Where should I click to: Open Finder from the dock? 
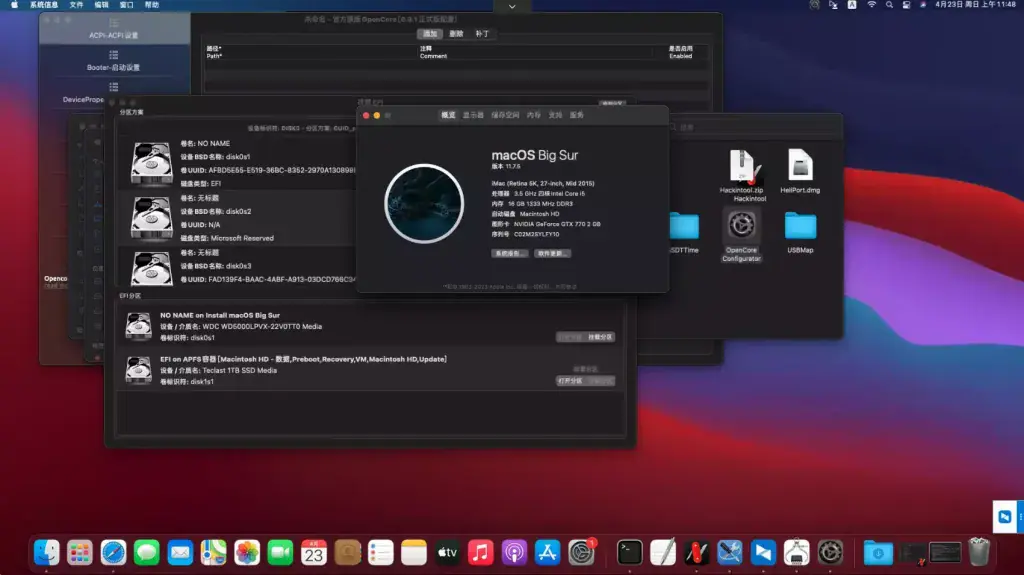pyautogui.click(x=46, y=553)
